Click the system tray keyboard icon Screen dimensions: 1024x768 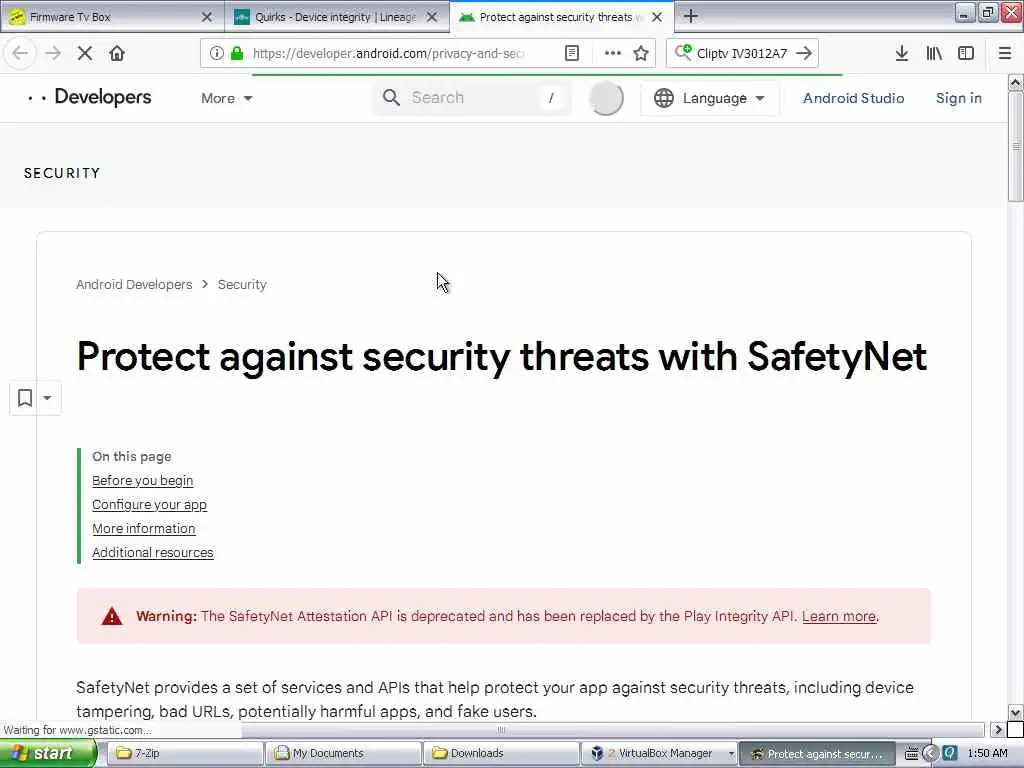point(911,754)
